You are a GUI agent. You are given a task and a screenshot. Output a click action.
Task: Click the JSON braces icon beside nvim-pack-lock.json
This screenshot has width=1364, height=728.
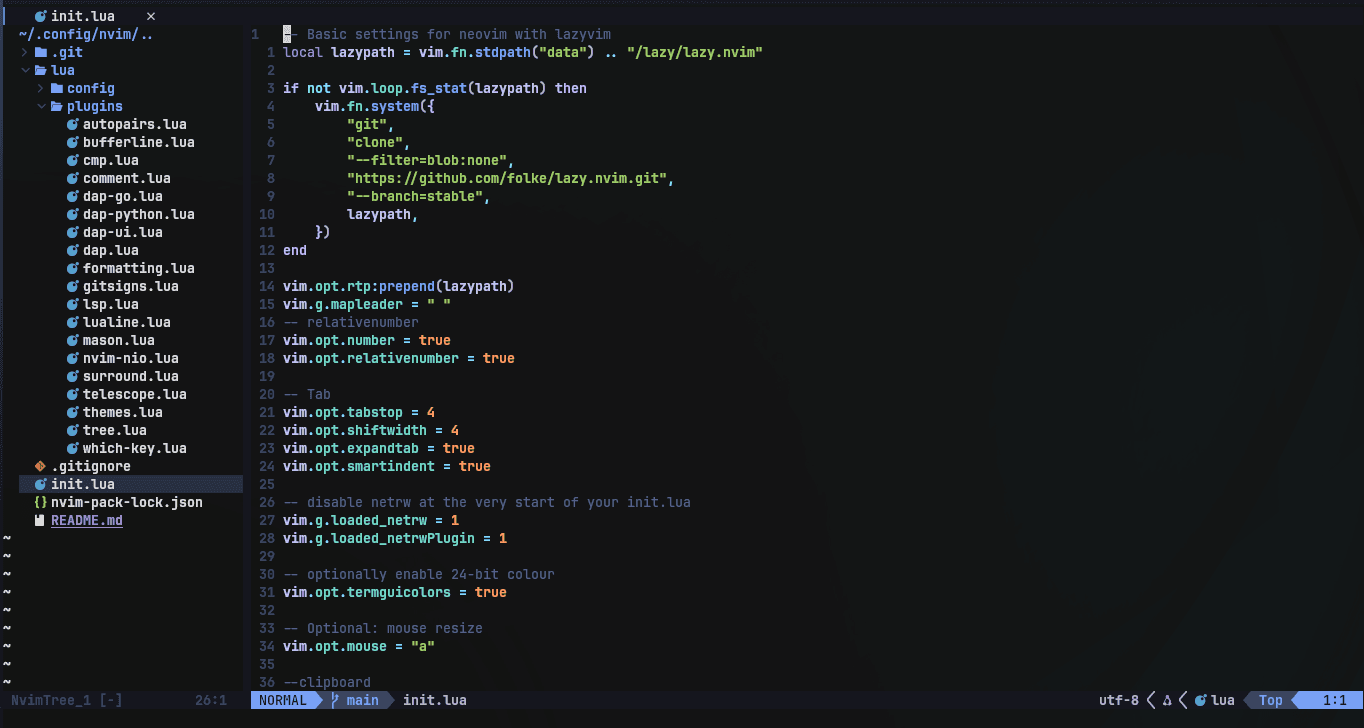[x=40, y=502]
